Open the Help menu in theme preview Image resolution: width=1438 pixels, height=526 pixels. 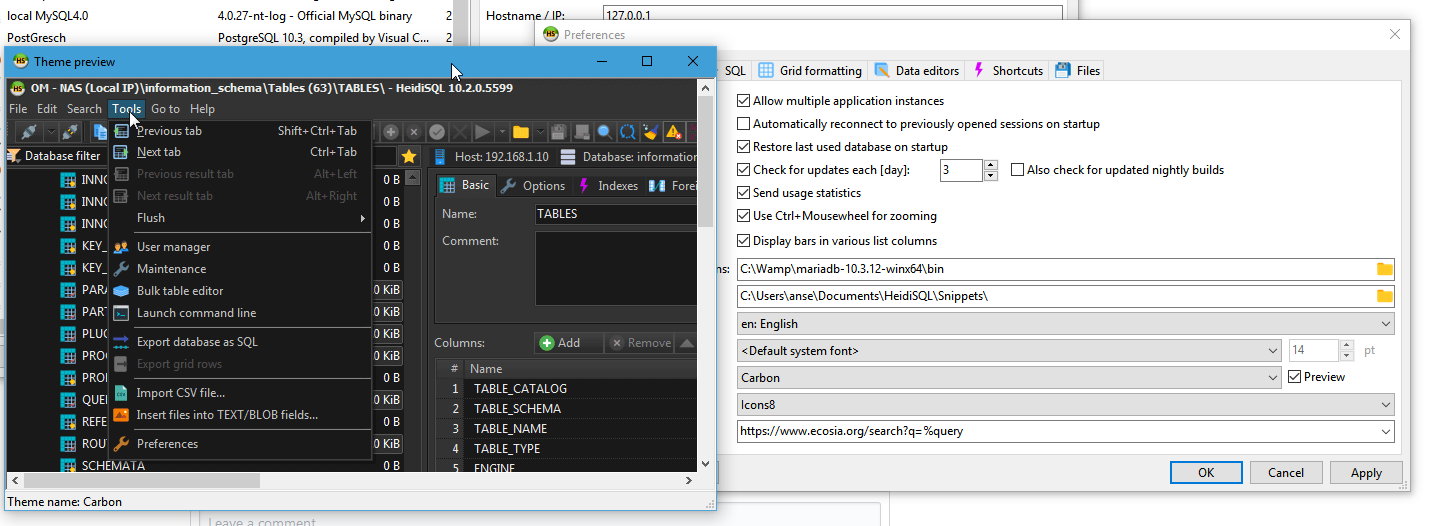pos(202,109)
